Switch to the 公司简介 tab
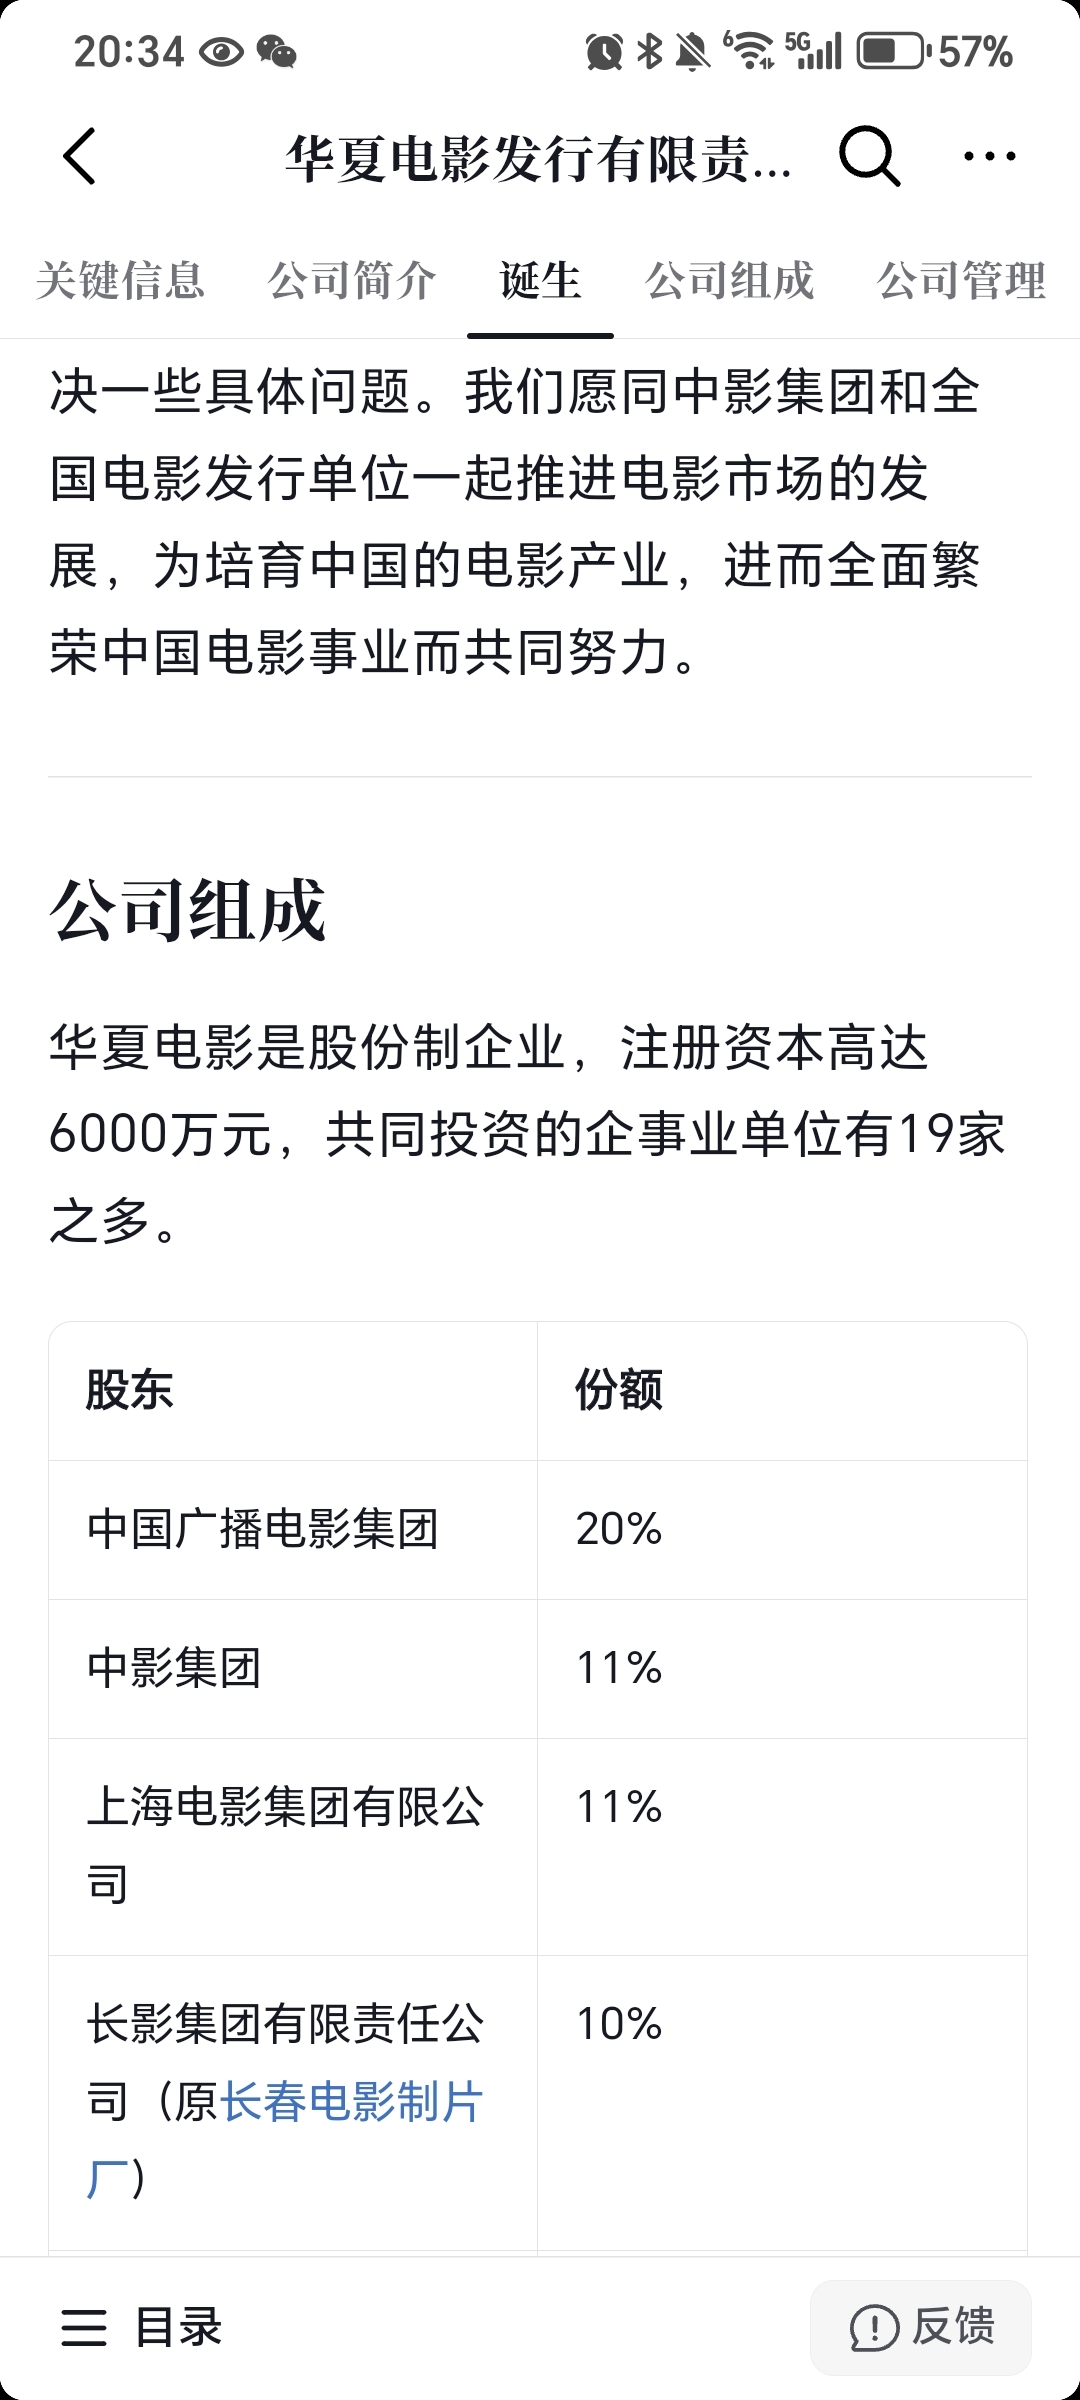Image resolution: width=1080 pixels, height=2400 pixels. pyautogui.click(x=352, y=280)
